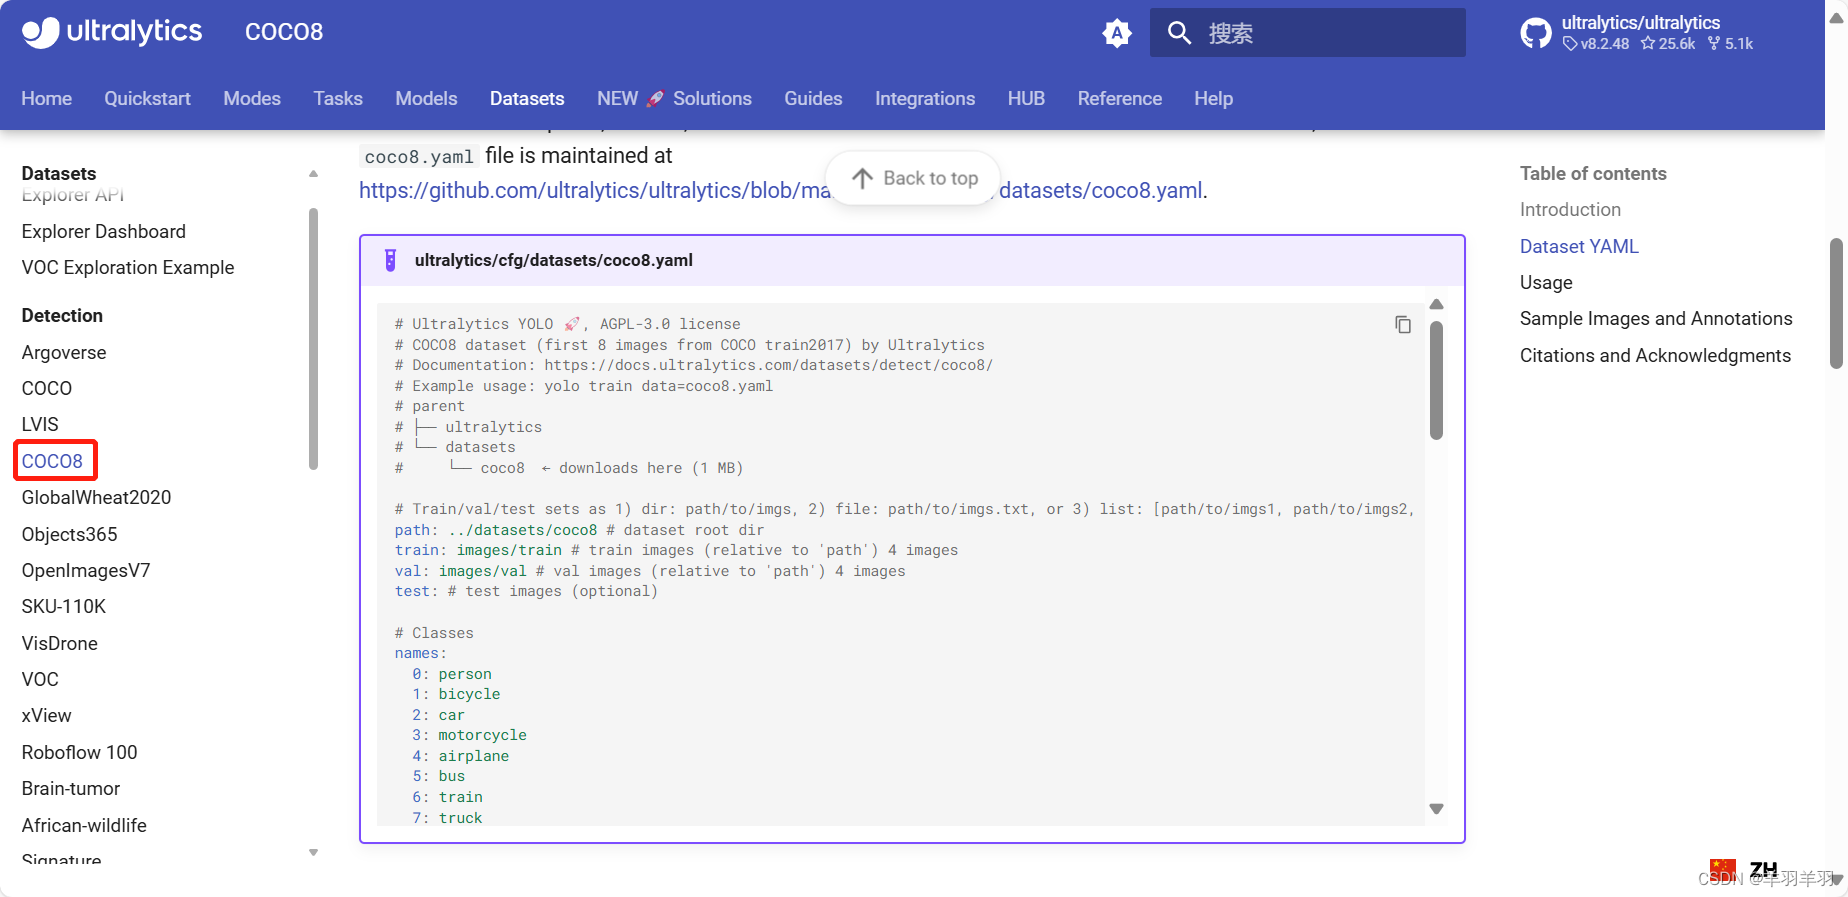Open the Guides tab
This screenshot has height=897, width=1848.
[x=813, y=99]
